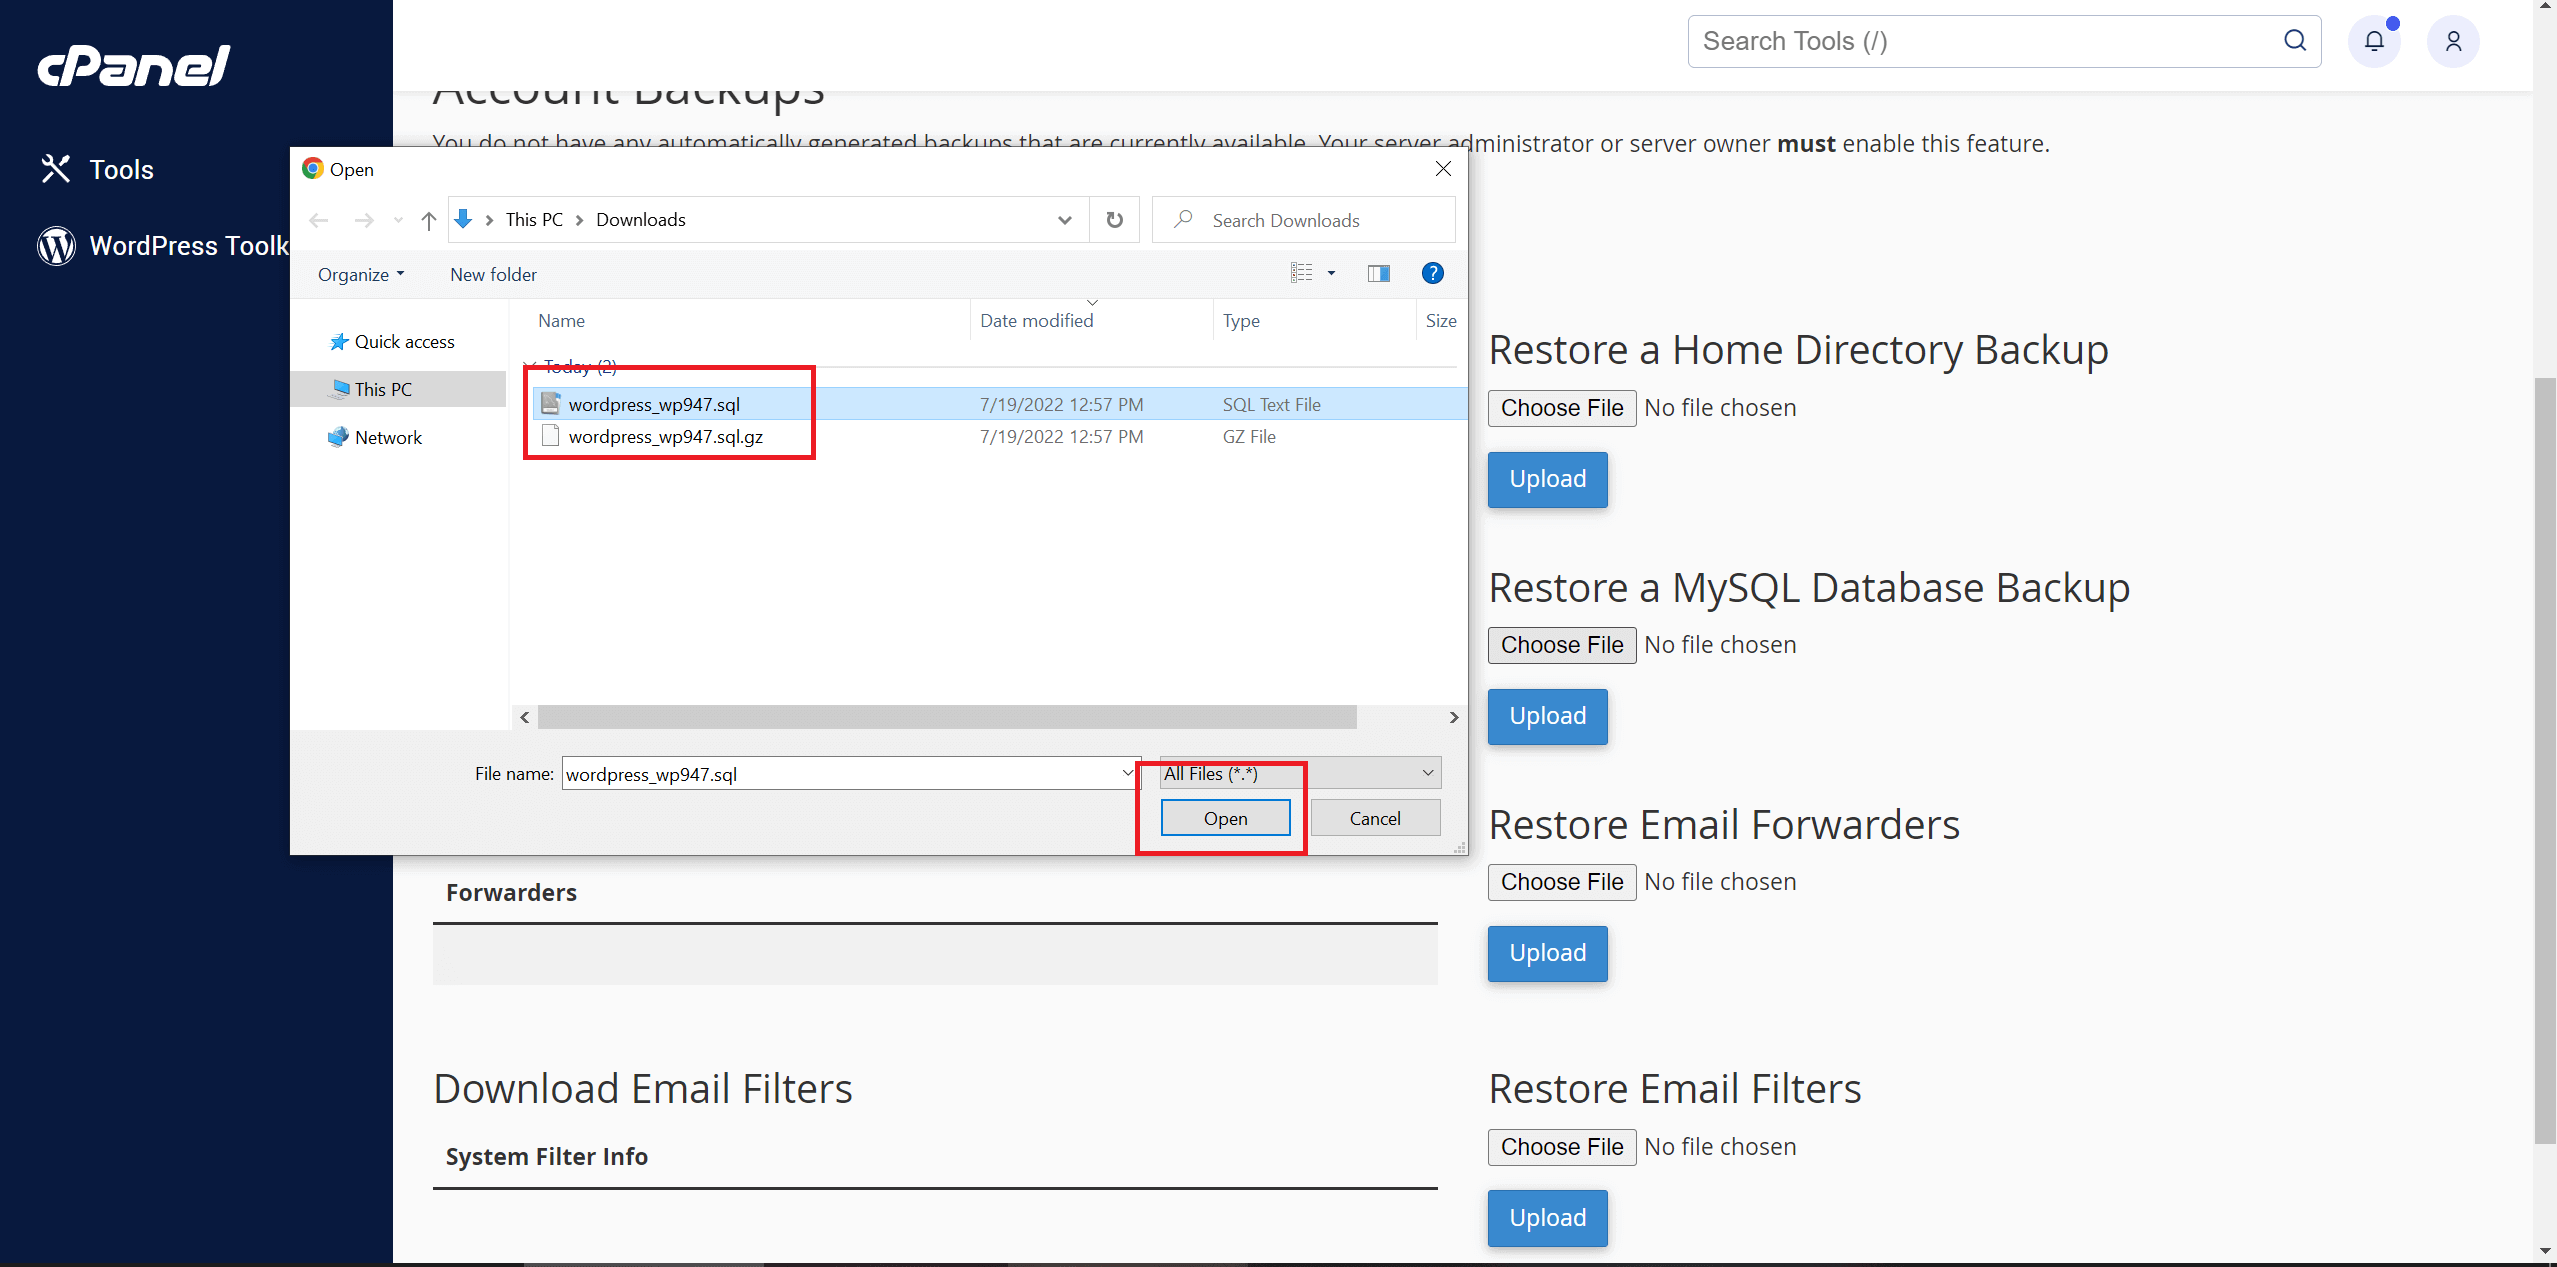Click Downloads in the address path
Image resolution: width=2557 pixels, height=1267 pixels.
641,220
